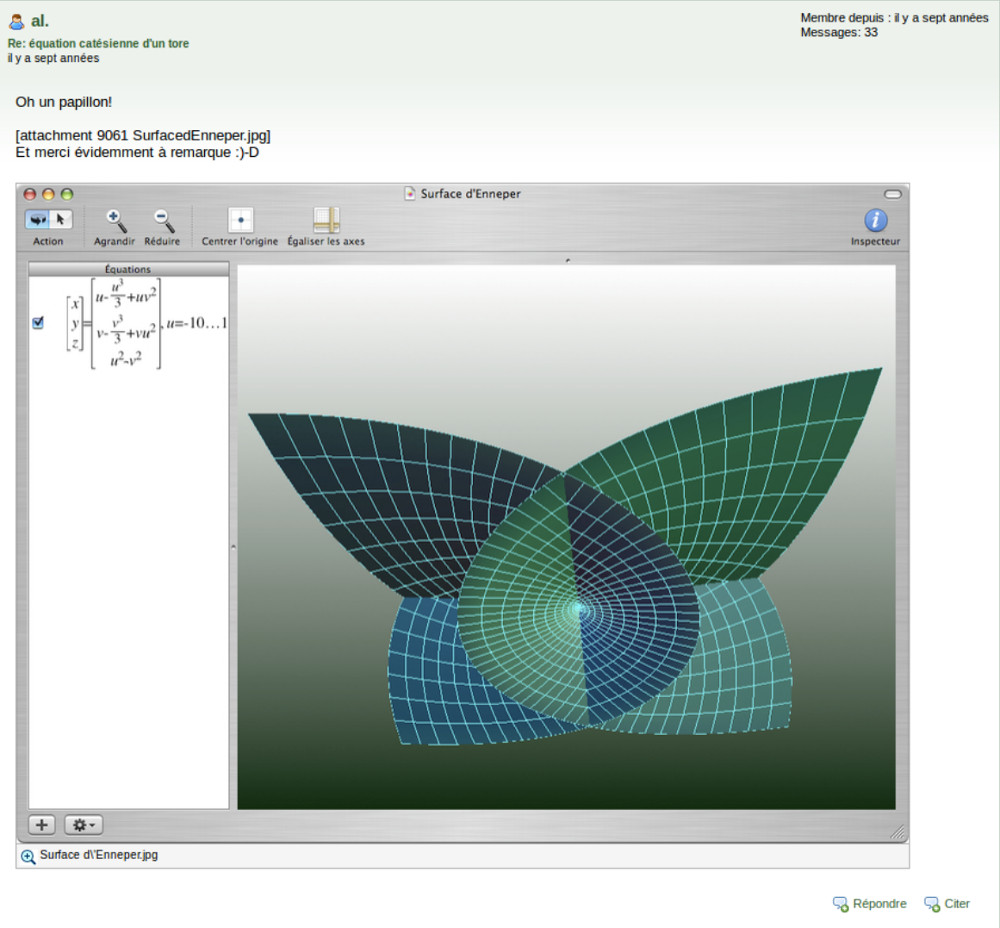
Task: Open the gear action dropdown menu
Action: coord(83,825)
